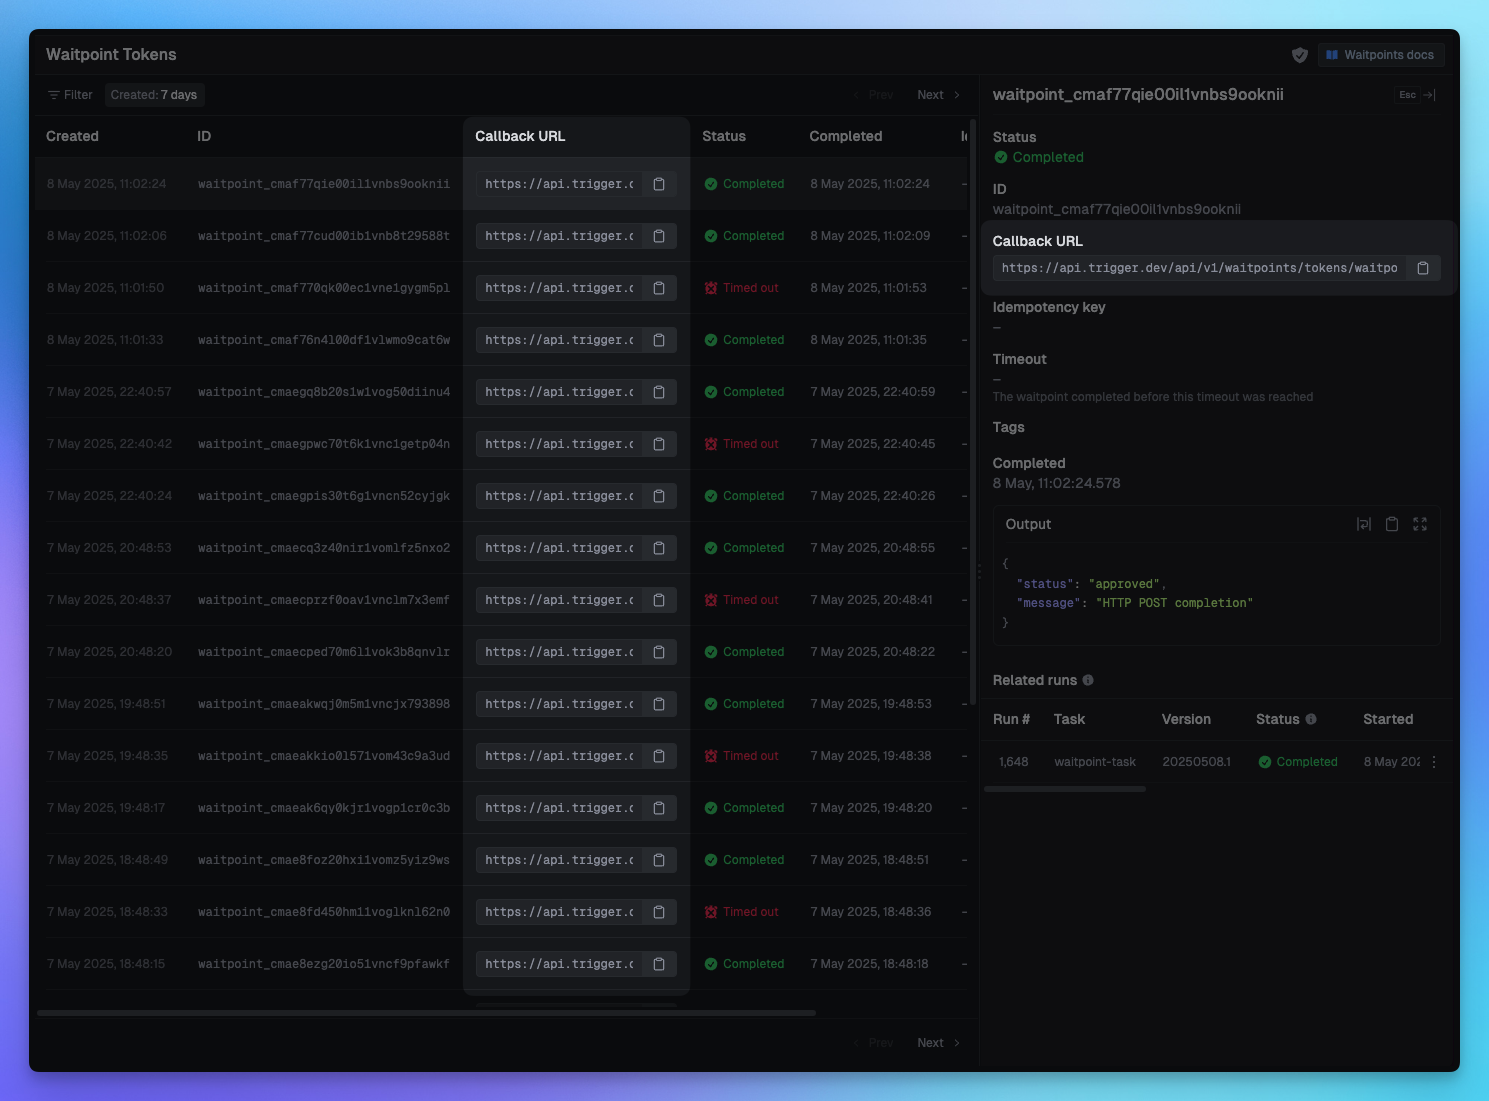Click the completed timestamp 8 May, 11:02:24.578
Image resolution: width=1489 pixels, height=1101 pixels.
pyautogui.click(x=1056, y=483)
